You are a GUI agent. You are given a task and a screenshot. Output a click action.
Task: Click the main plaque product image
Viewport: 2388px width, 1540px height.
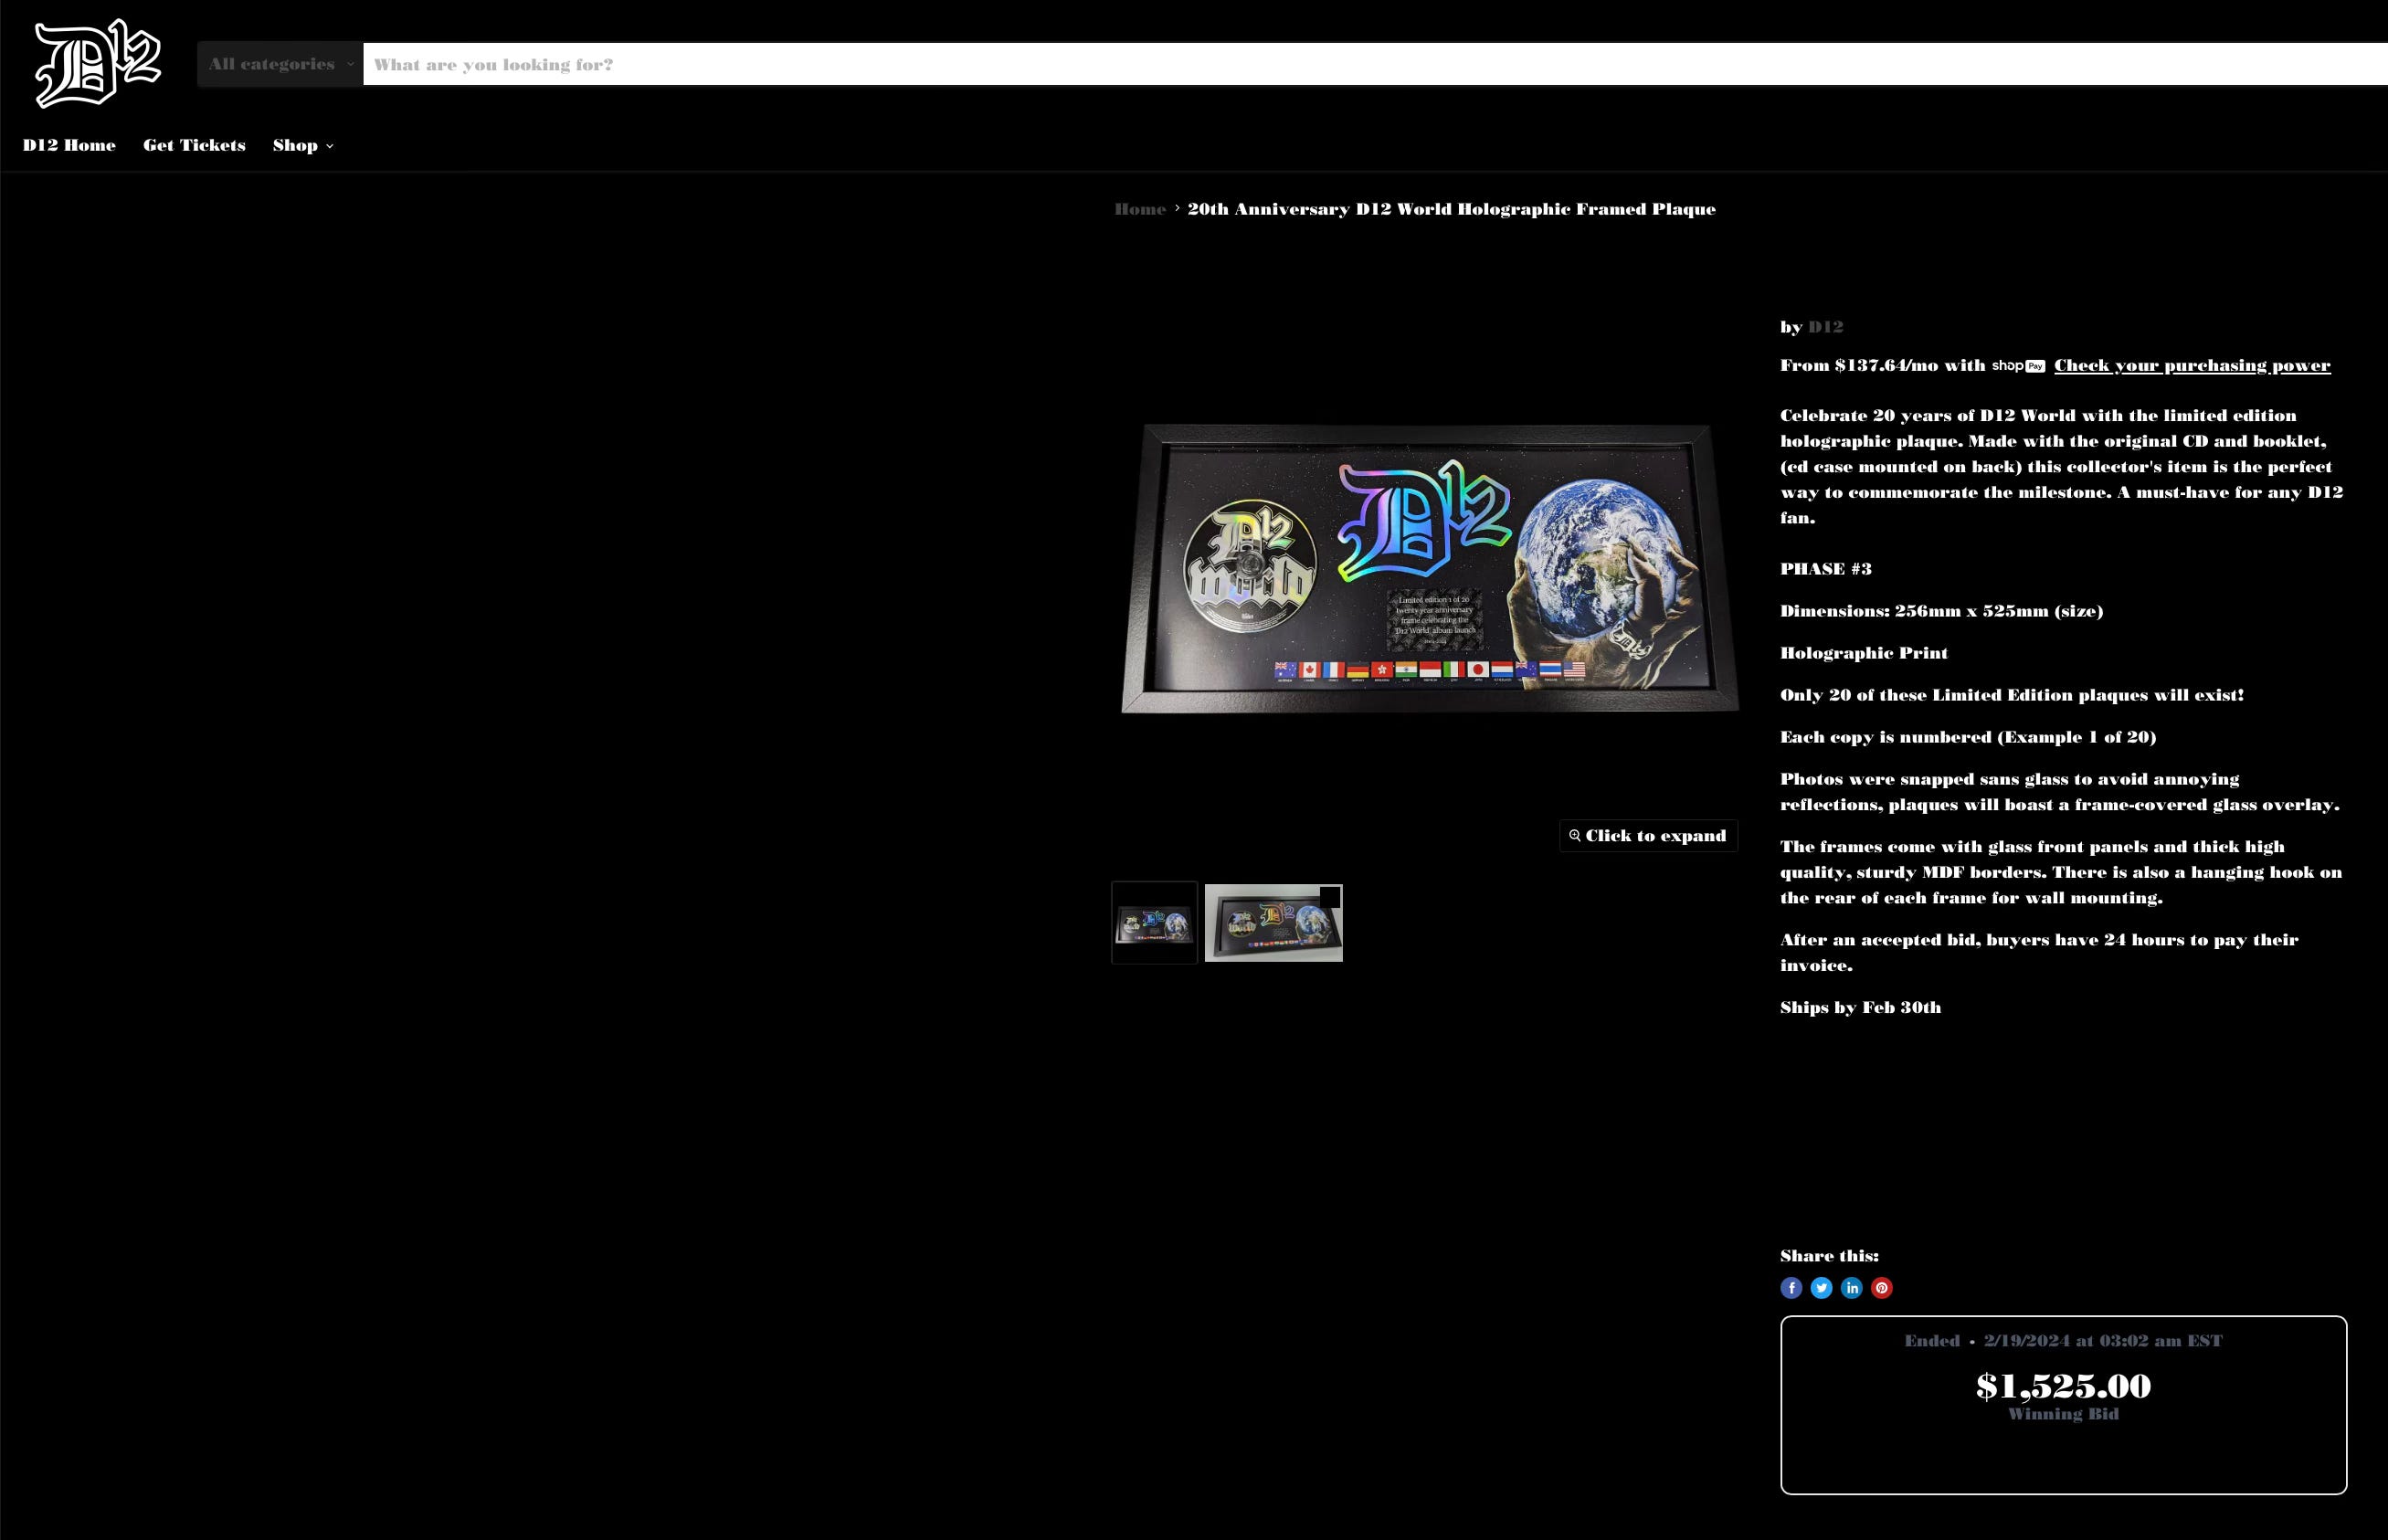pyautogui.click(x=1429, y=568)
